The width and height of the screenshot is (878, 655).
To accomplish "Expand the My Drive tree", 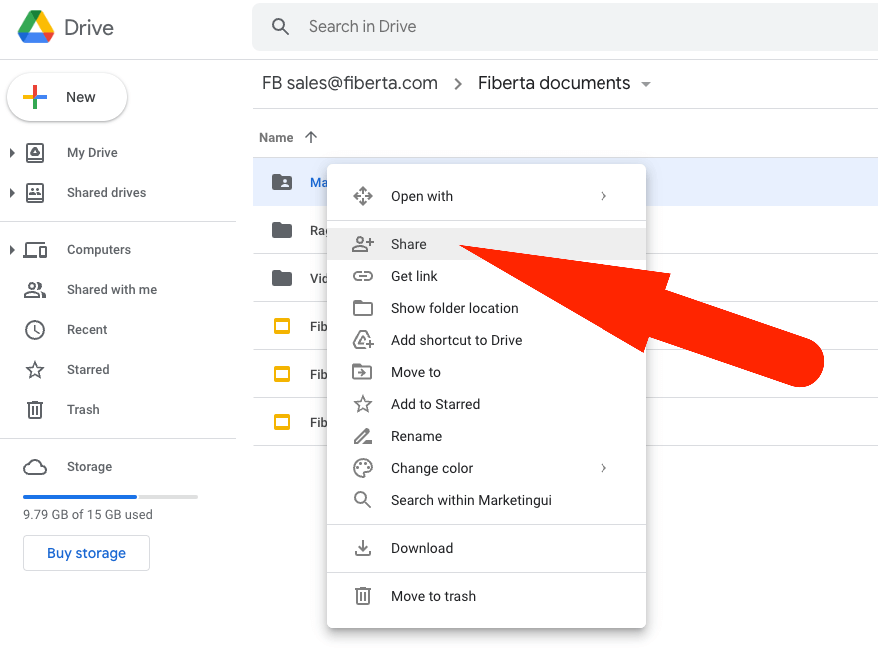I will [x=12, y=153].
